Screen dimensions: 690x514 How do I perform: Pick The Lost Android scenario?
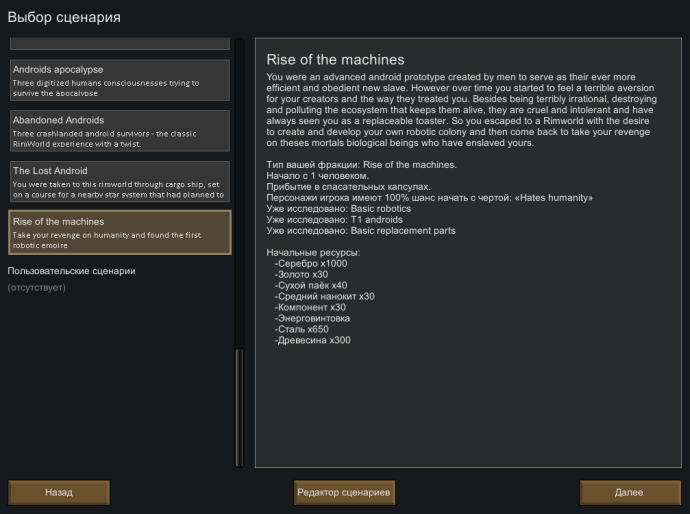click(119, 181)
